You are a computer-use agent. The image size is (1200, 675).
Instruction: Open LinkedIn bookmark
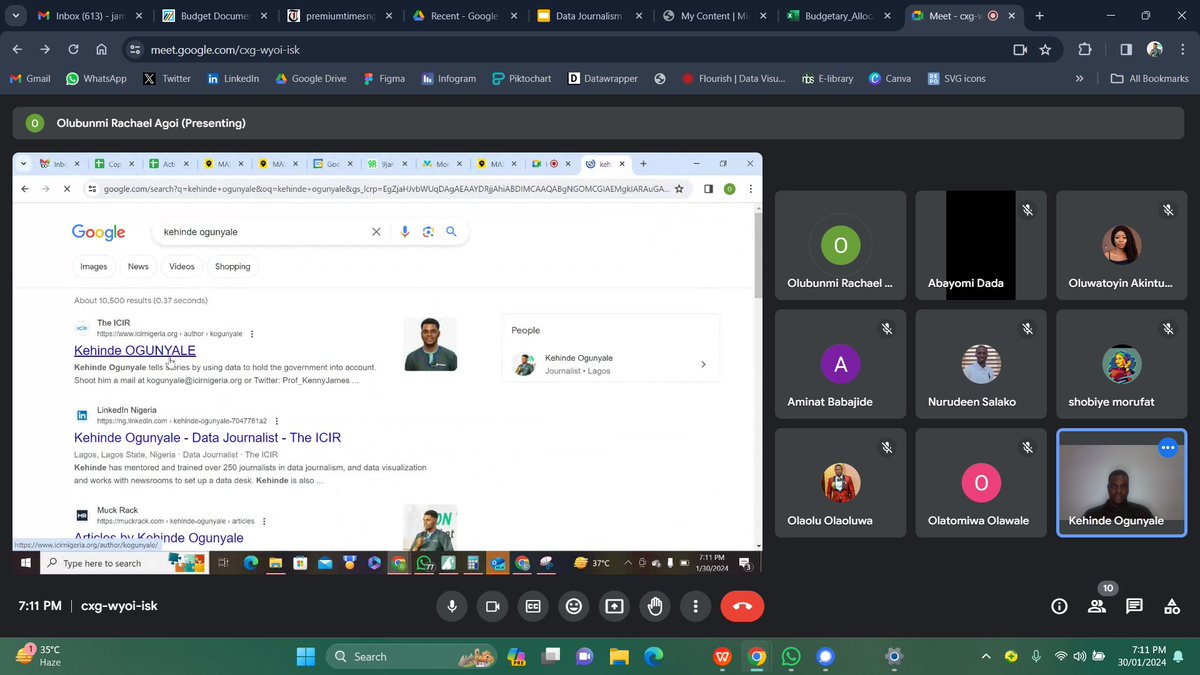[233, 78]
